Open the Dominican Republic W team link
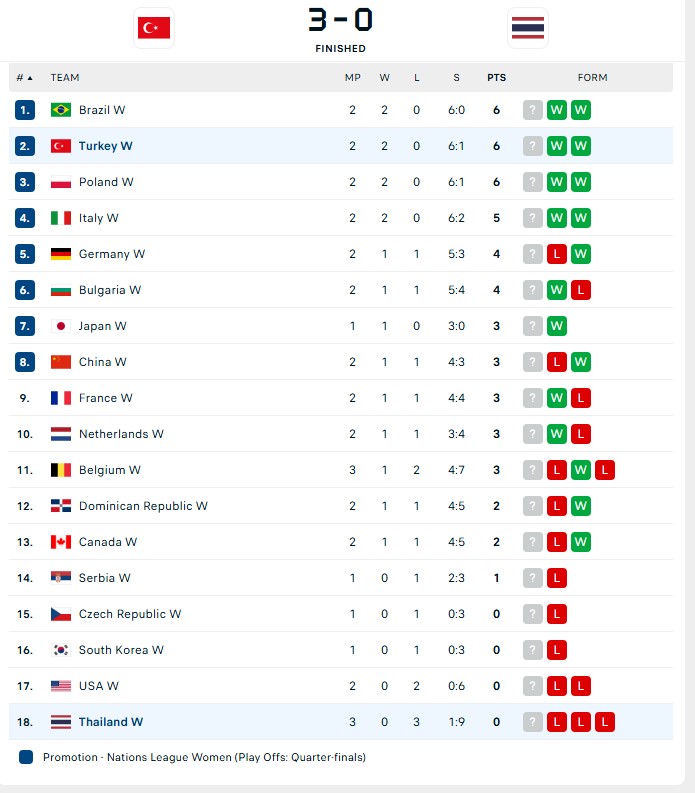 [143, 506]
